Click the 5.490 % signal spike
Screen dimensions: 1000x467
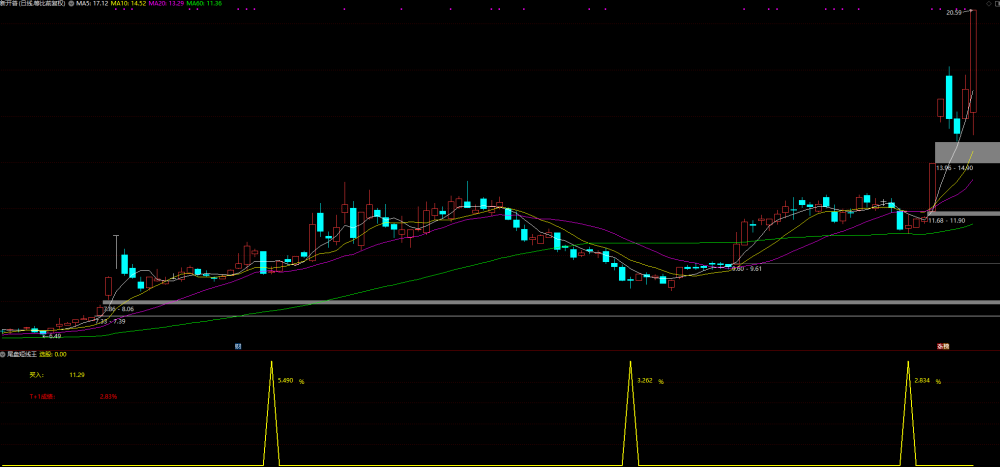272,413
